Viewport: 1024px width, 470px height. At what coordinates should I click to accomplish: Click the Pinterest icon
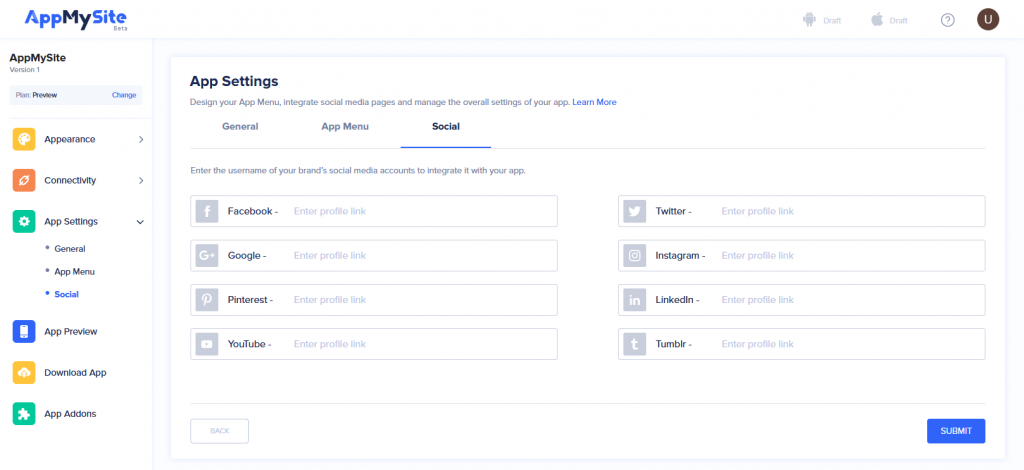[207, 300]
